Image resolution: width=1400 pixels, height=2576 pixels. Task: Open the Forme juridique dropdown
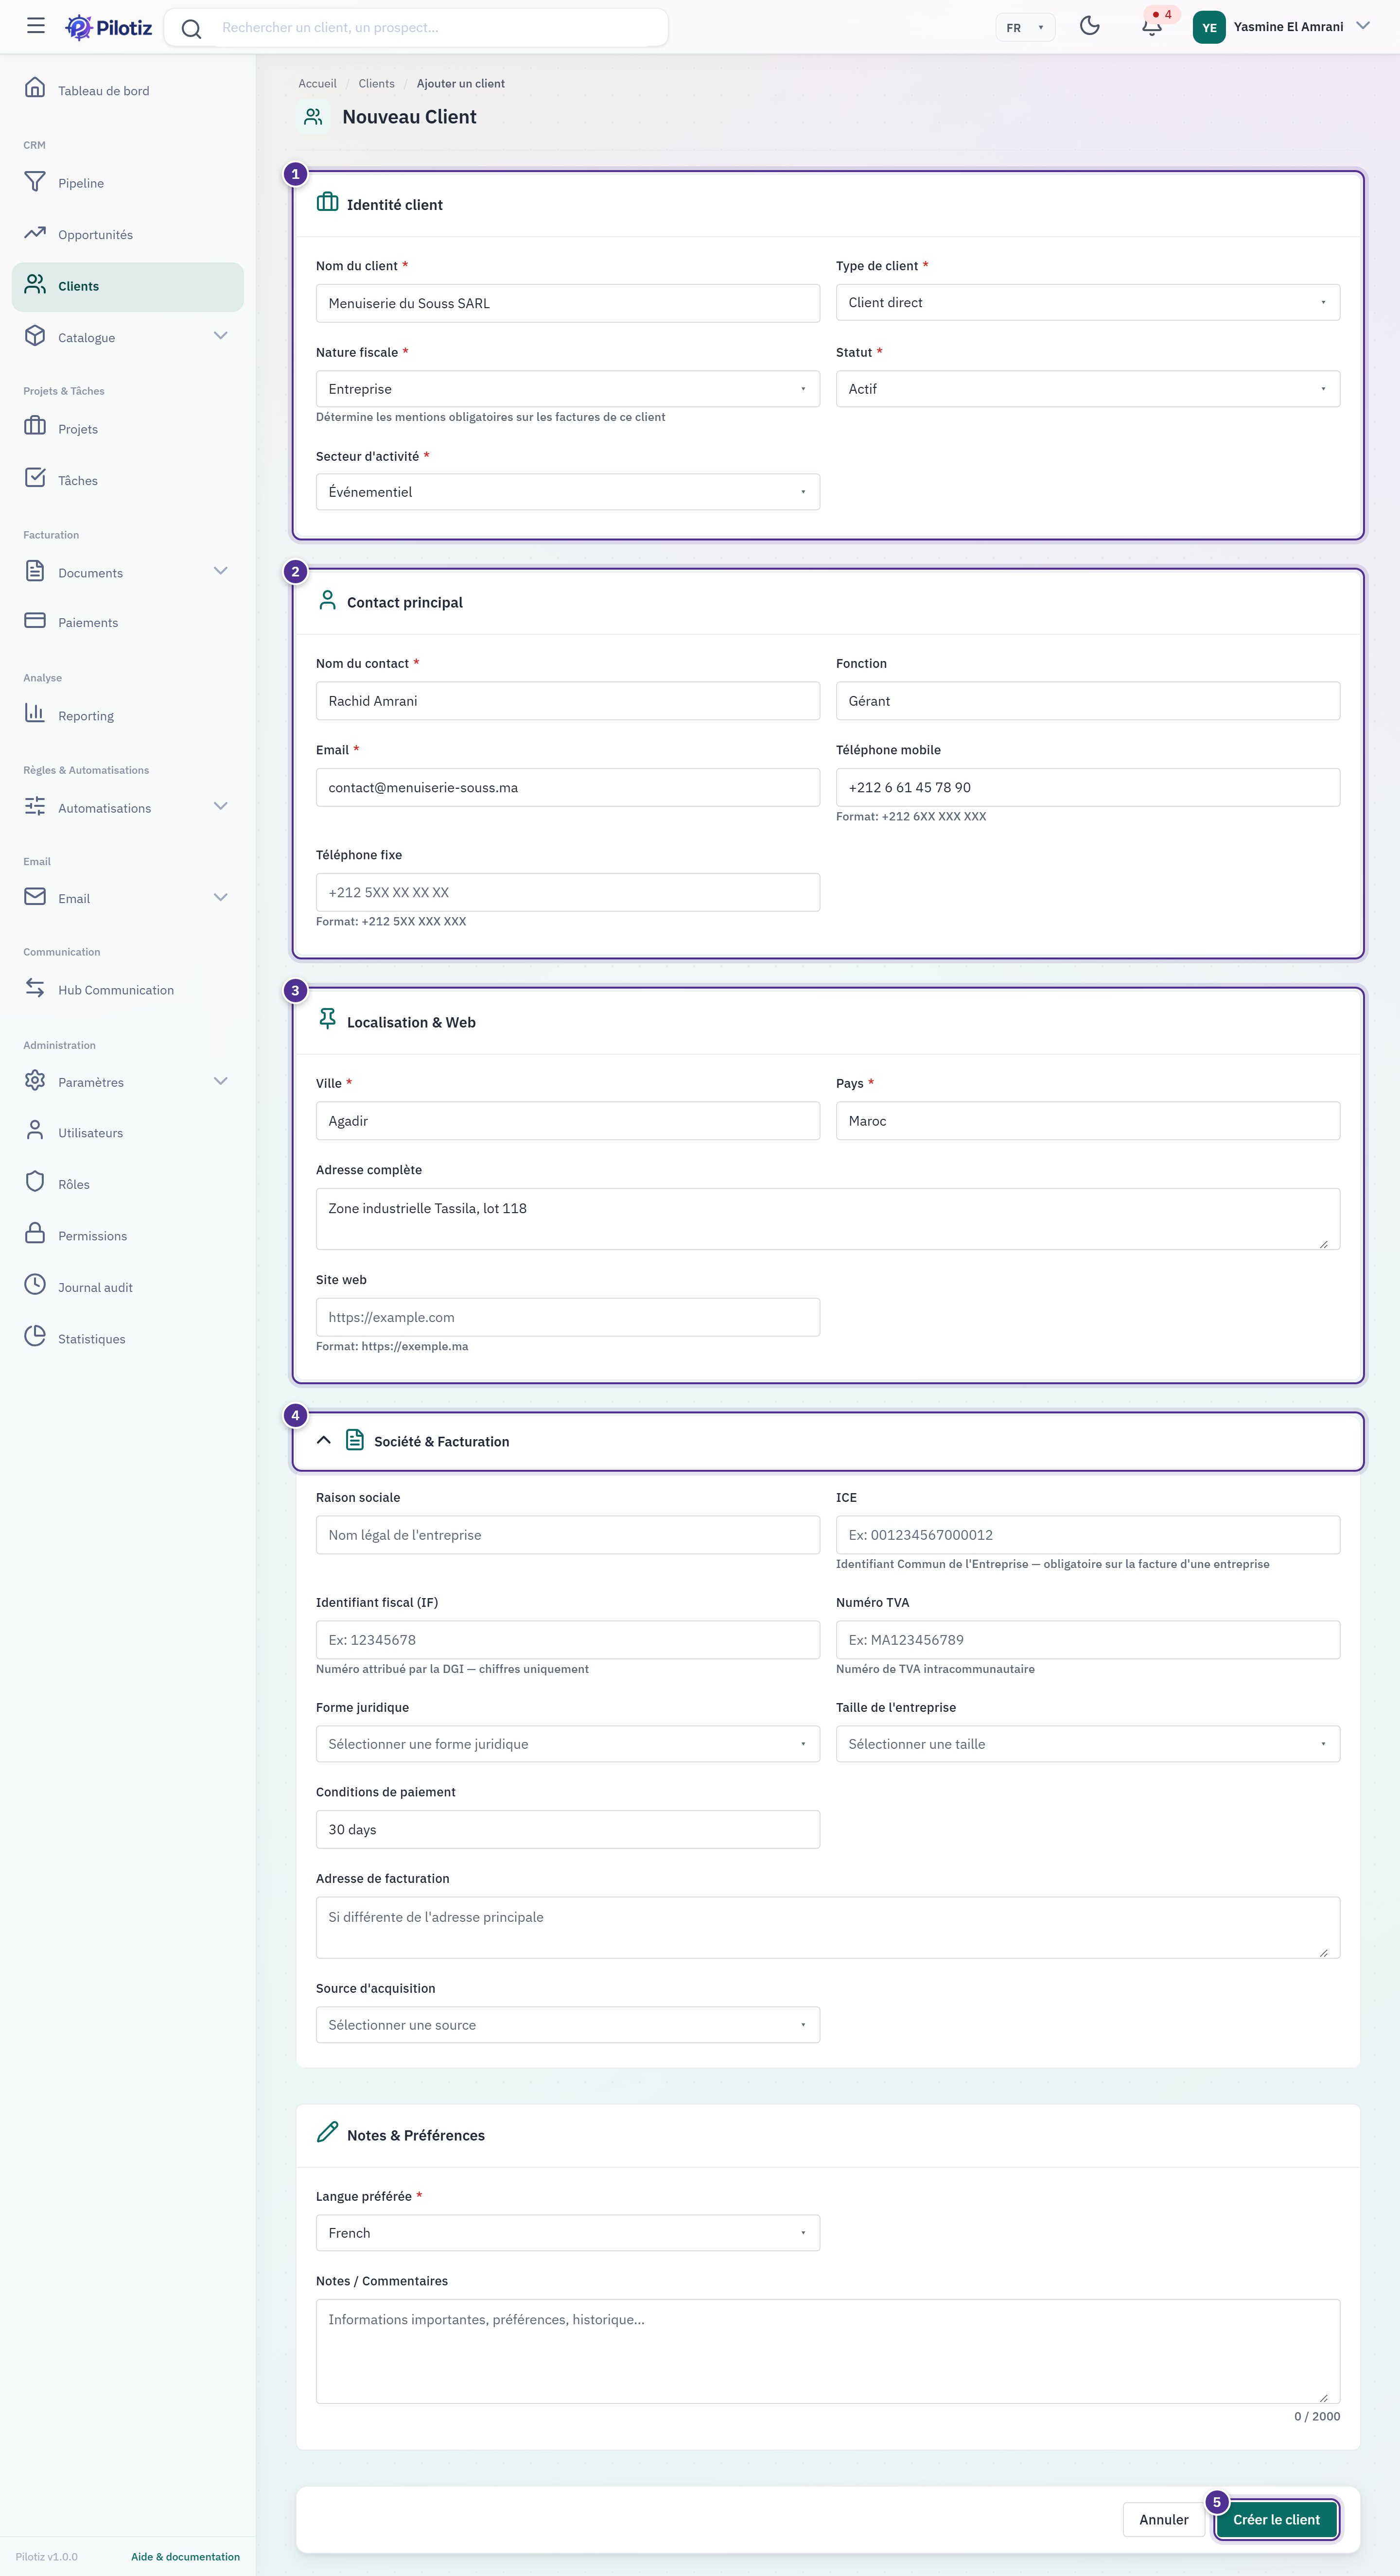[568, 1744]
